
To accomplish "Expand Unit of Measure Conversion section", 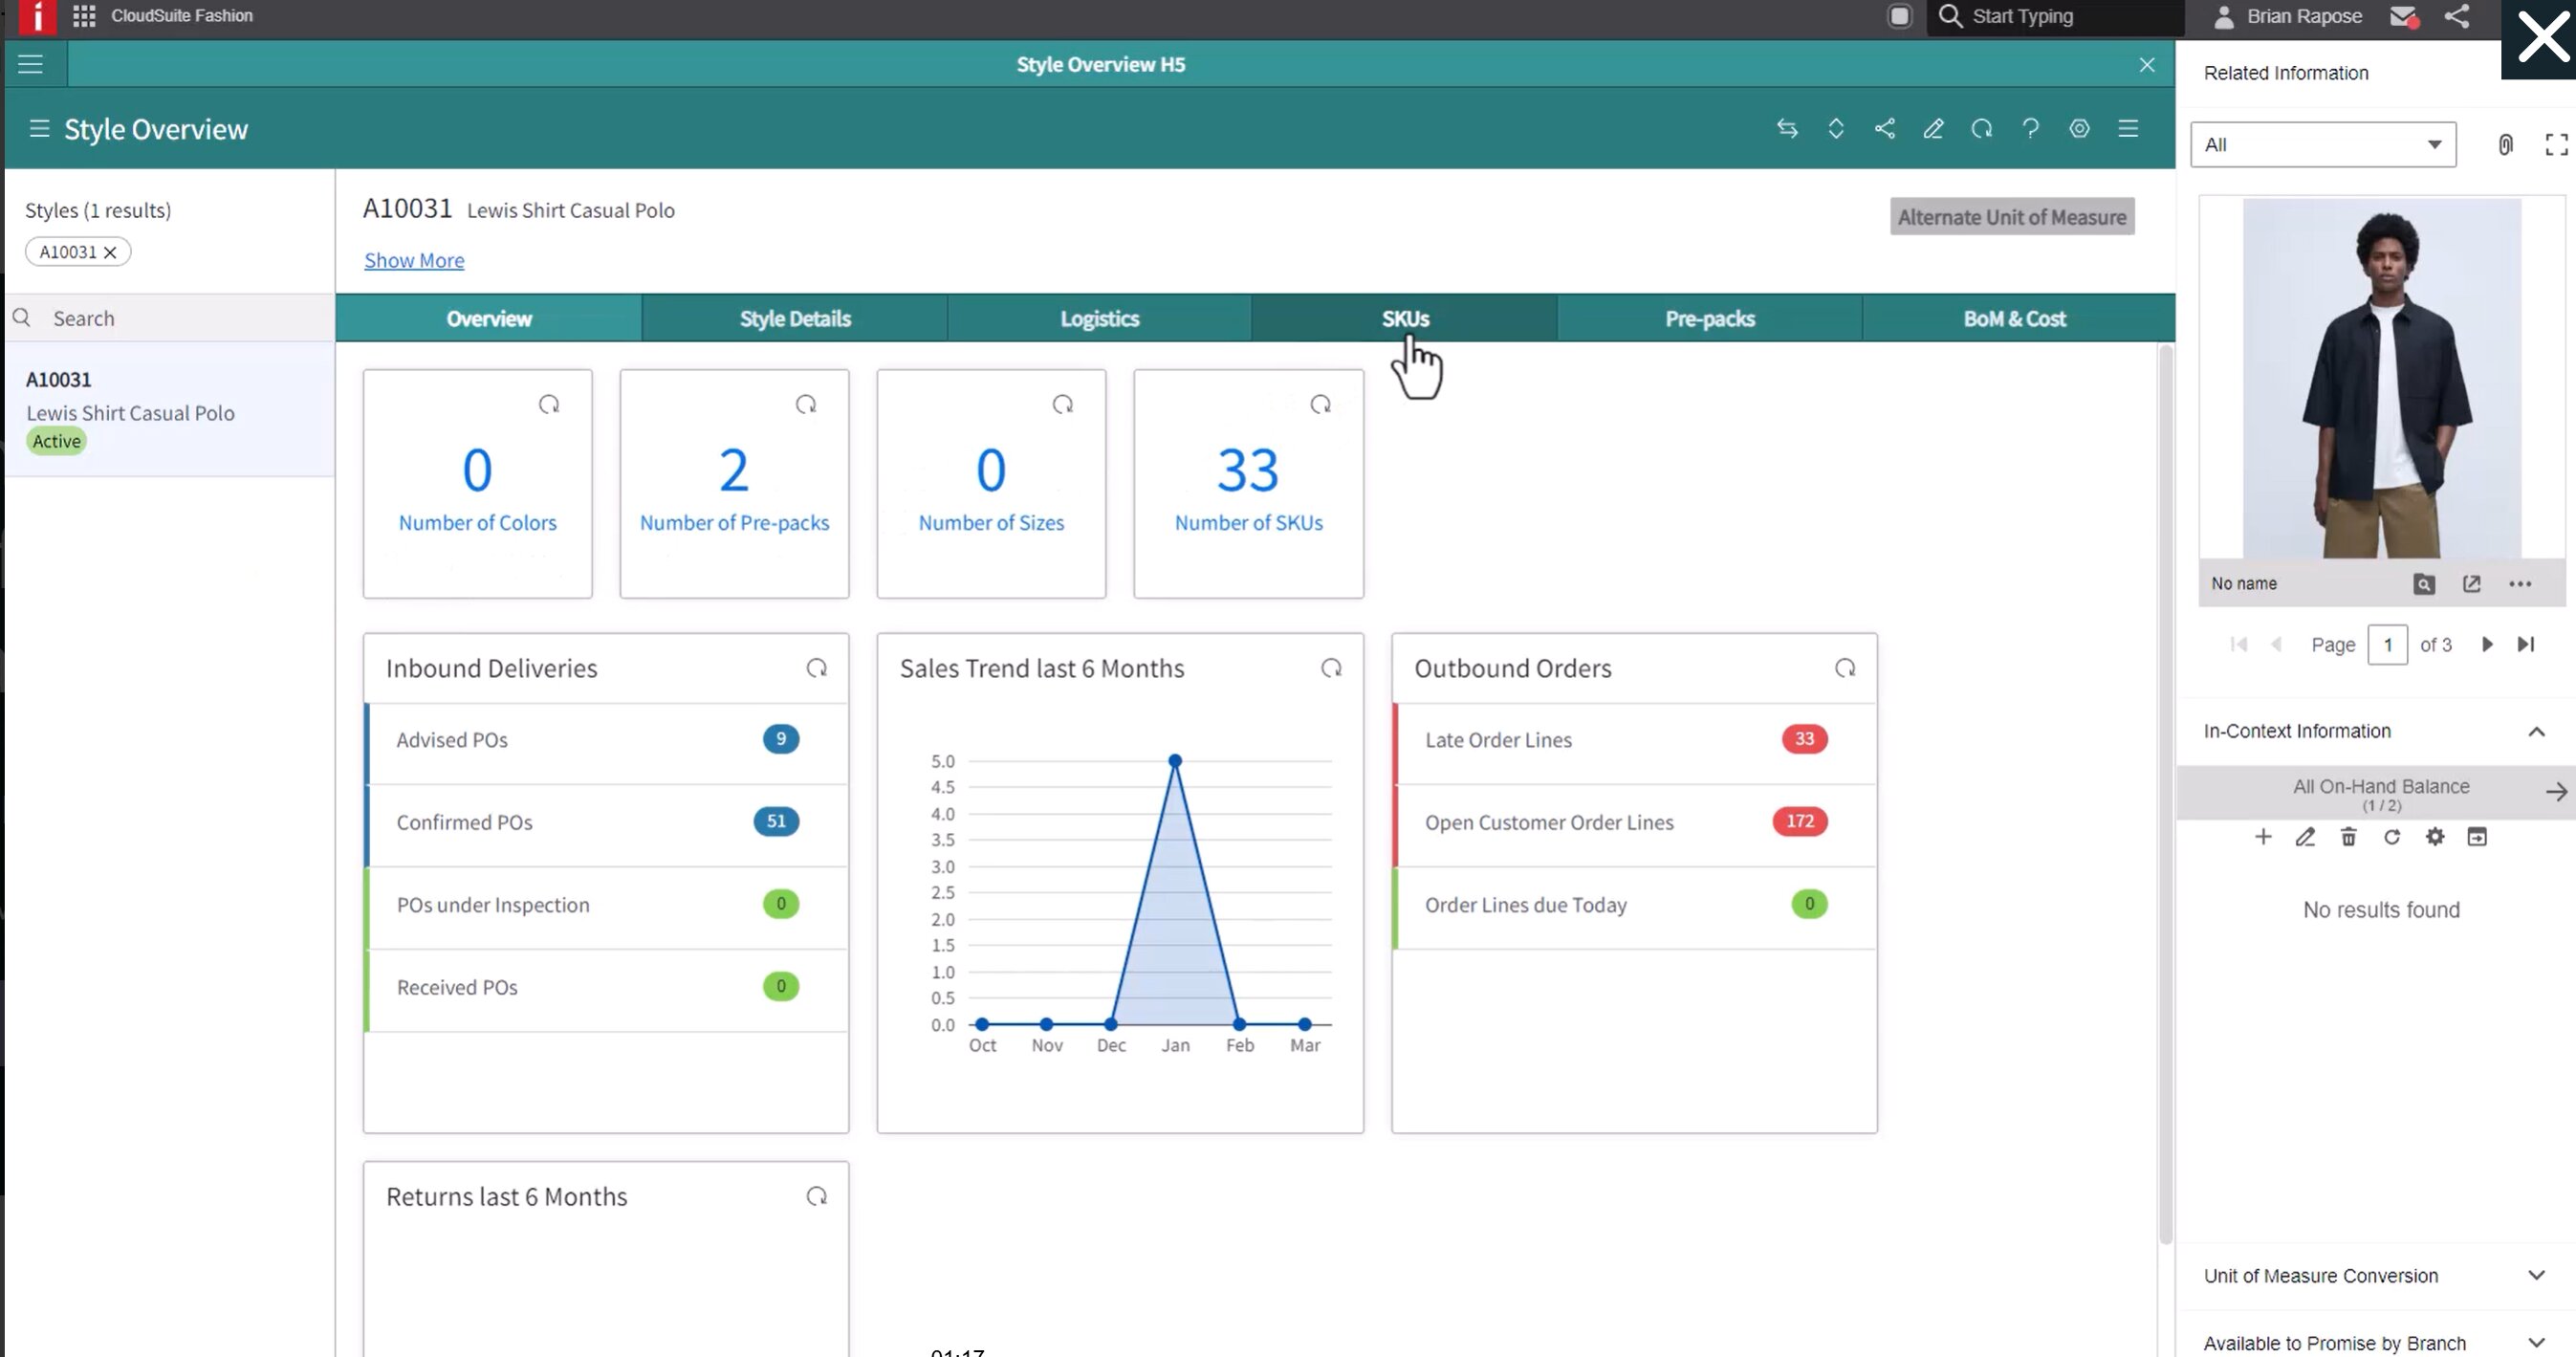I will 2535,1275.
